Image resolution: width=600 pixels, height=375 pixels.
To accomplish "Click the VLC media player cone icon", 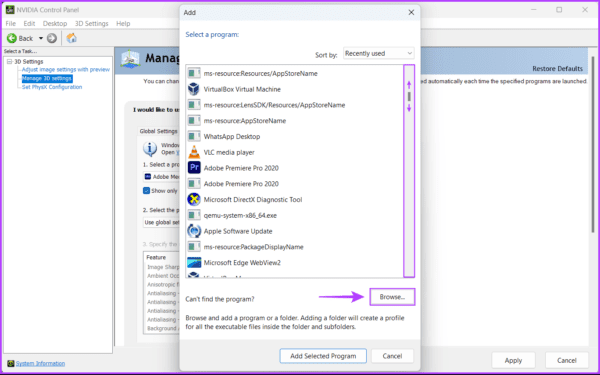I will click(x=194, y=152).
